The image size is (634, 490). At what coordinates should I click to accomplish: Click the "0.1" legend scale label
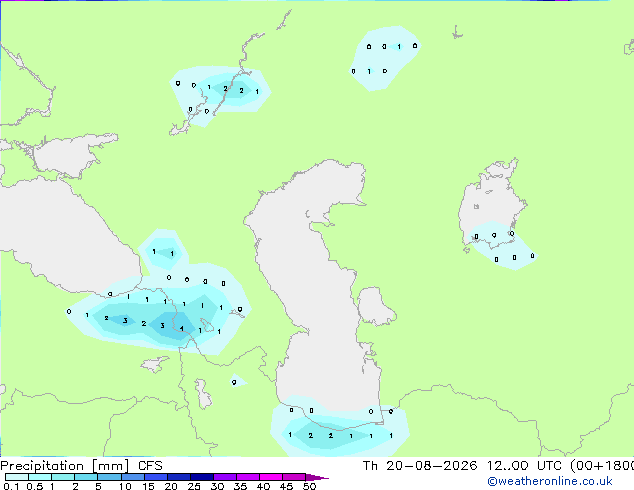11,486
